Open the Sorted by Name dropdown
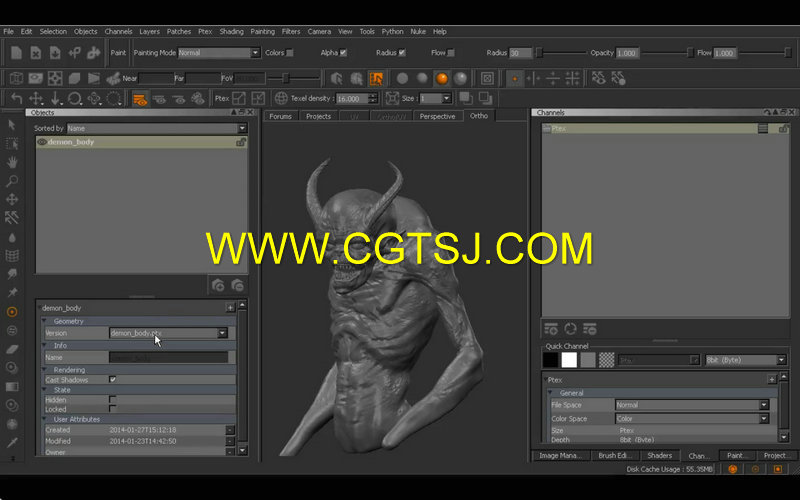800x500 pixels. point(157,128)
